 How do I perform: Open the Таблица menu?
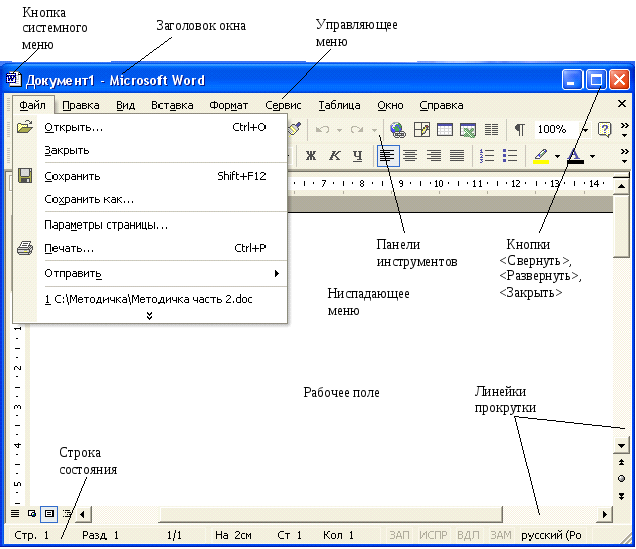coord(339,105)
